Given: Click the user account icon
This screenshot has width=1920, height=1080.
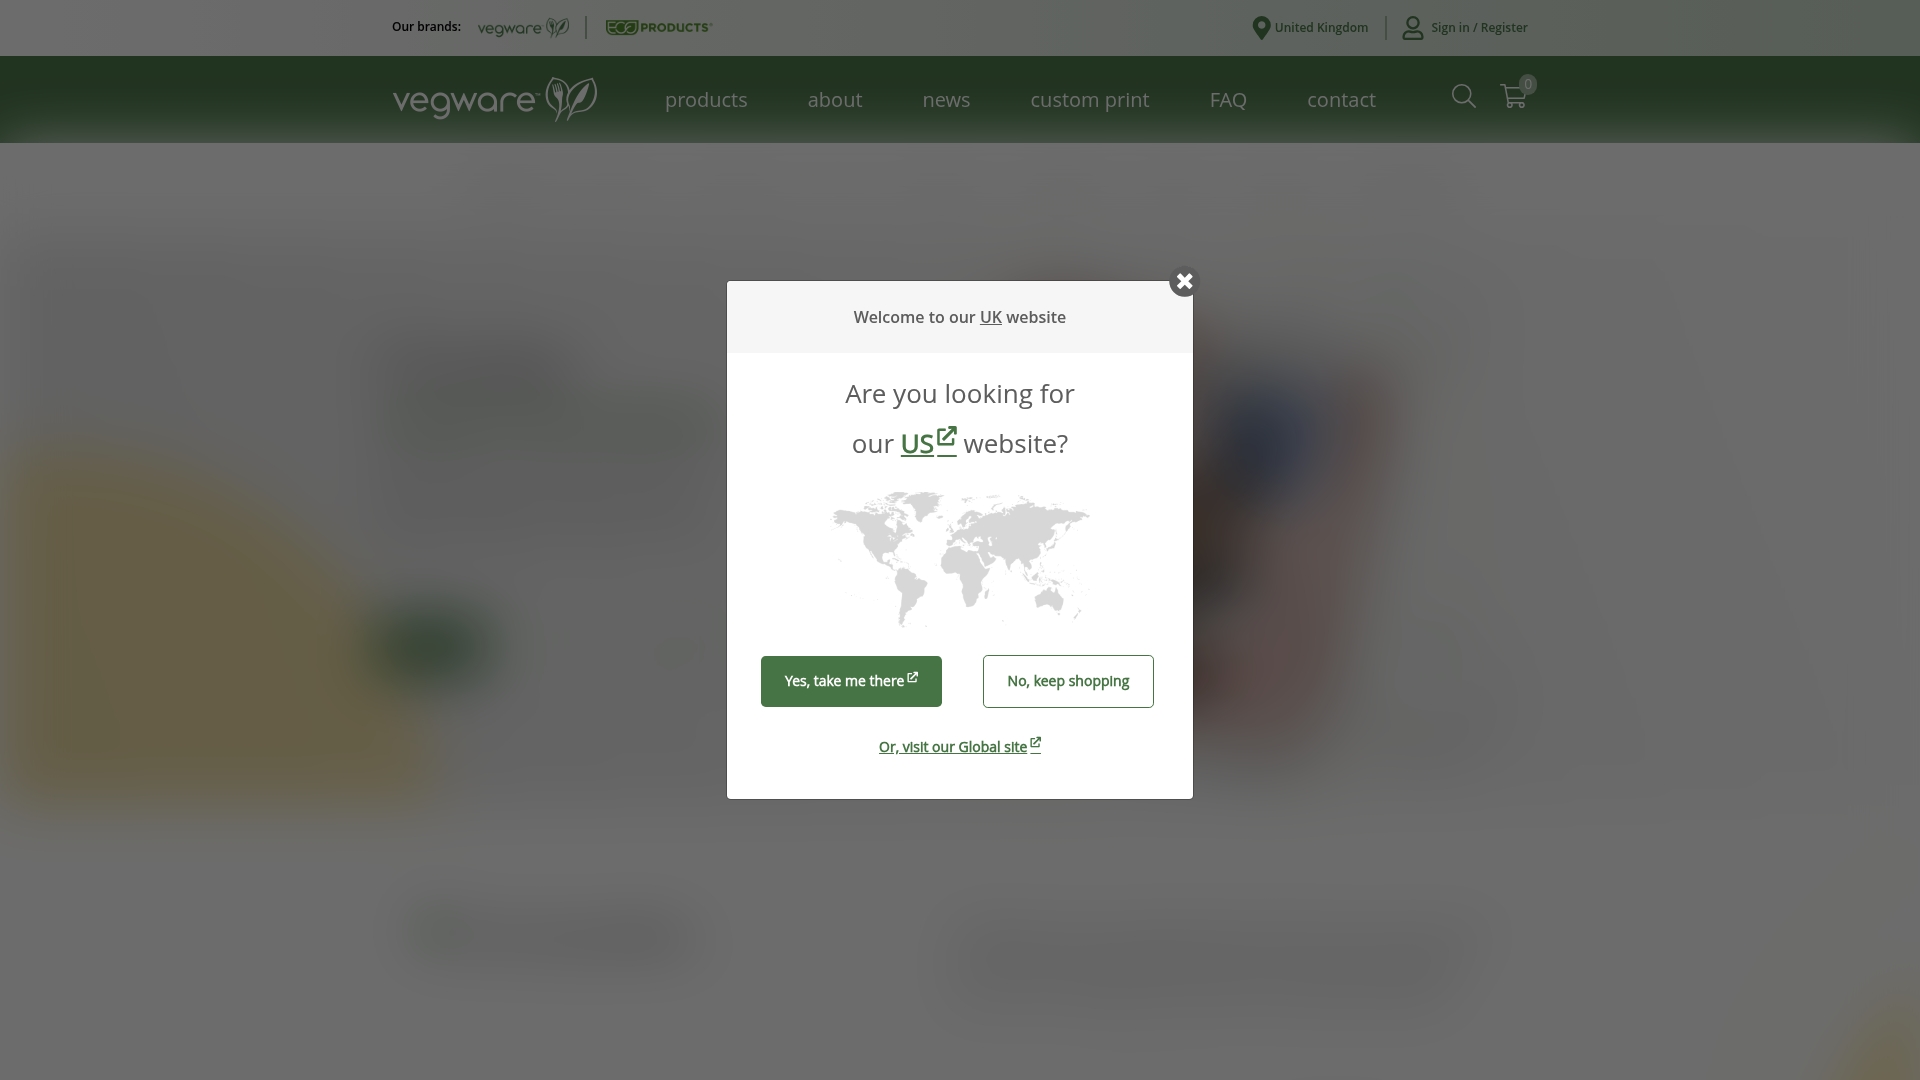Looking at the screenshot, I should [1411, 27].
